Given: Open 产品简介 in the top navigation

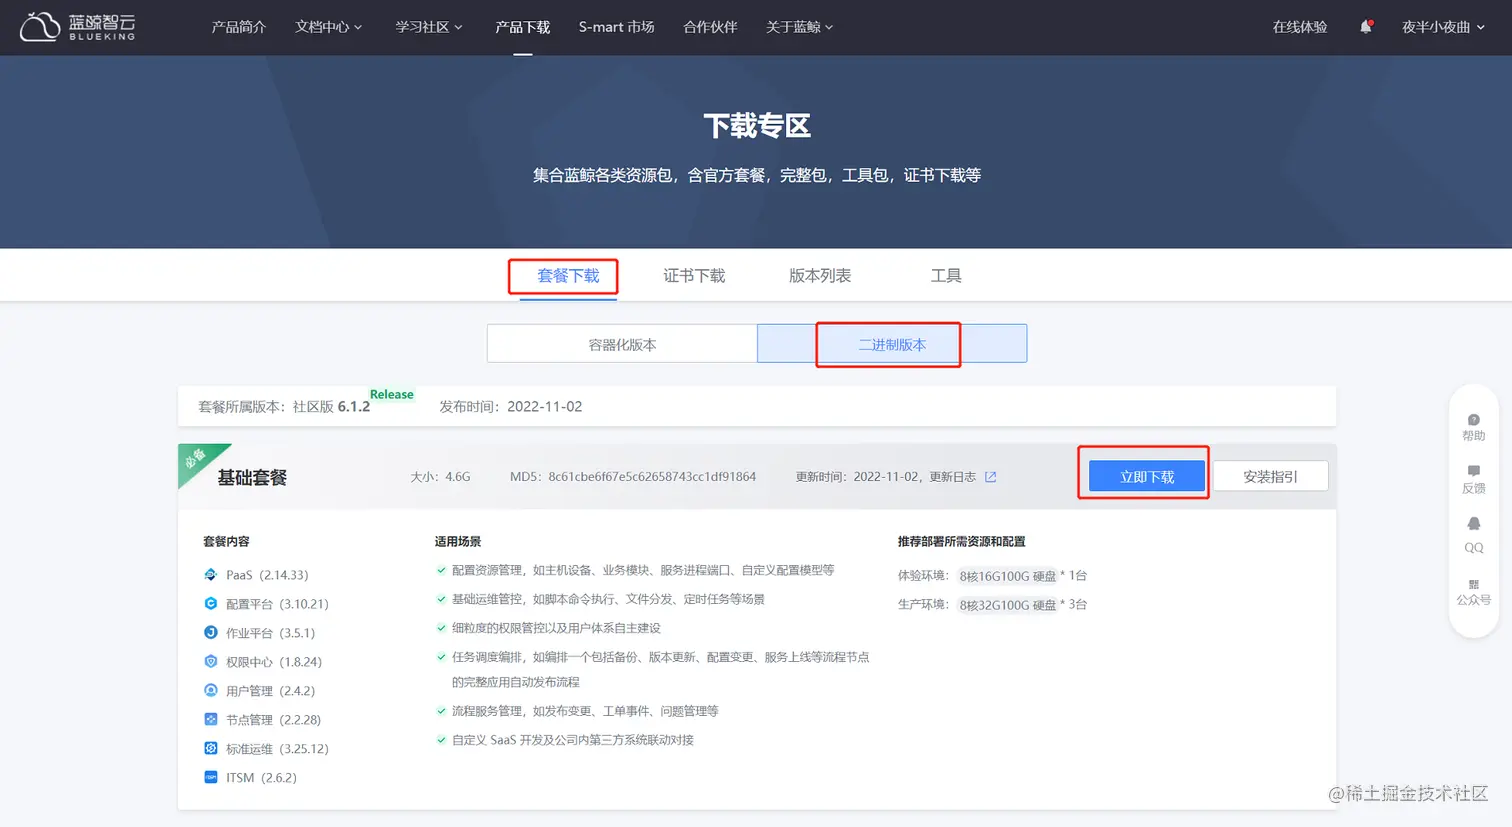Looking at the screenshot, I should pyautogui.click(x=238, y=27).
